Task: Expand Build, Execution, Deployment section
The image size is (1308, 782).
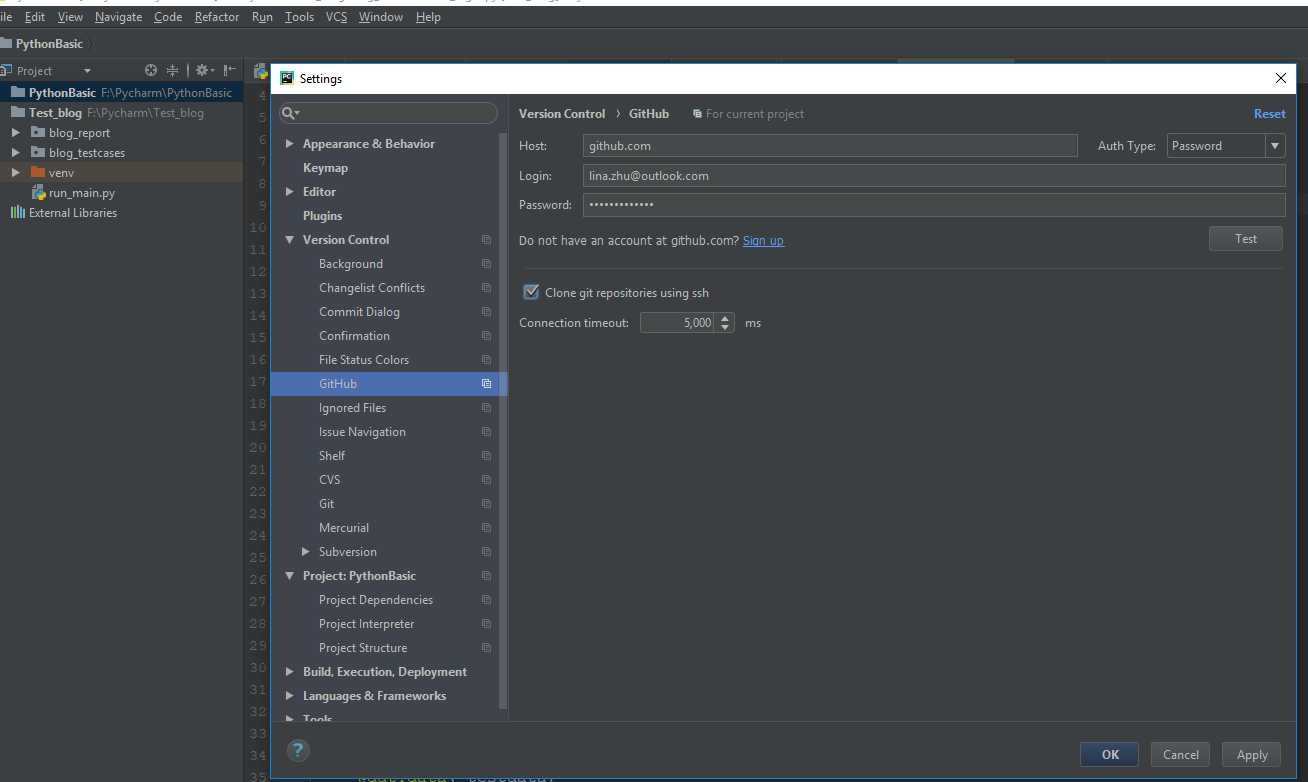Action: (290, 672)
